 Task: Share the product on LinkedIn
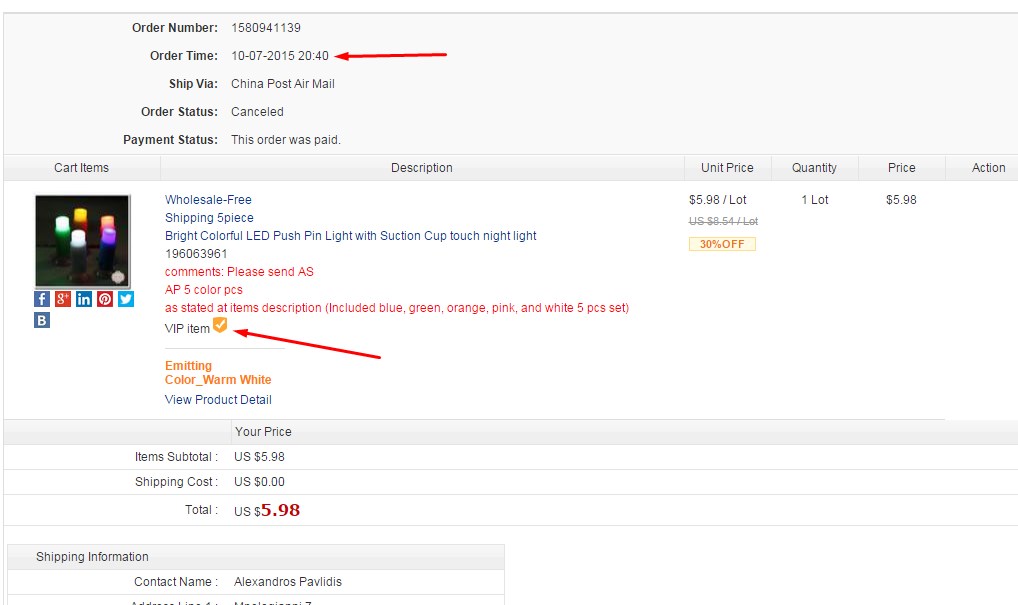tap(83, 298)
